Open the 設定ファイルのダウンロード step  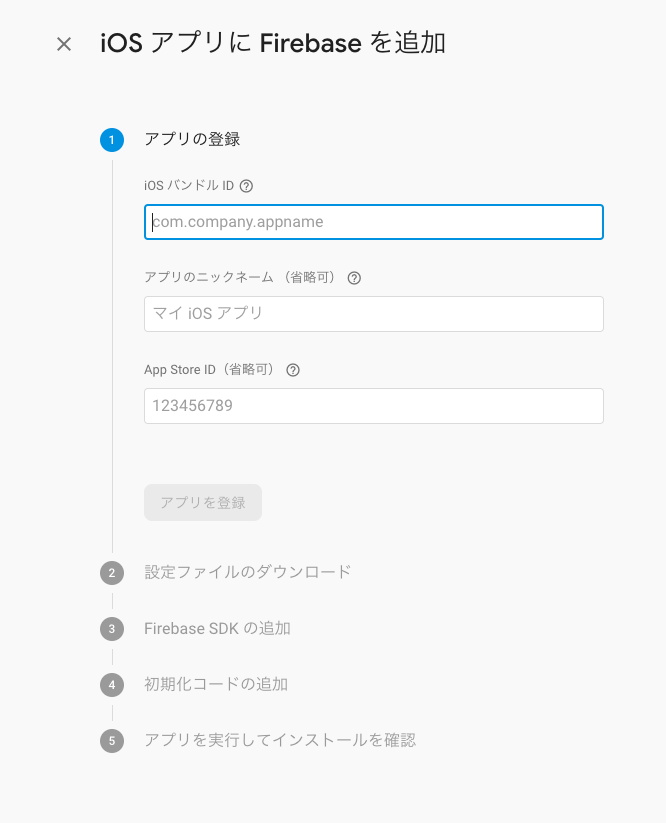246,572
